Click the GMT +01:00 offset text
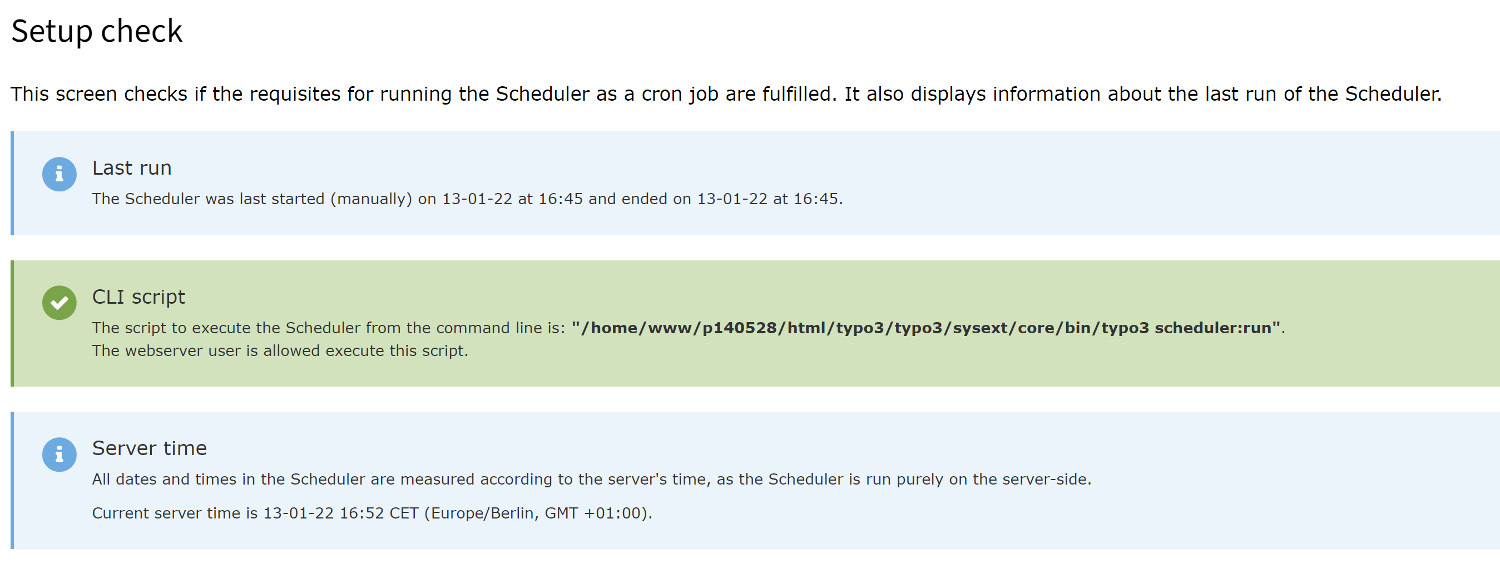Screen dimensions: 1500x573 [x=596, y=513]
